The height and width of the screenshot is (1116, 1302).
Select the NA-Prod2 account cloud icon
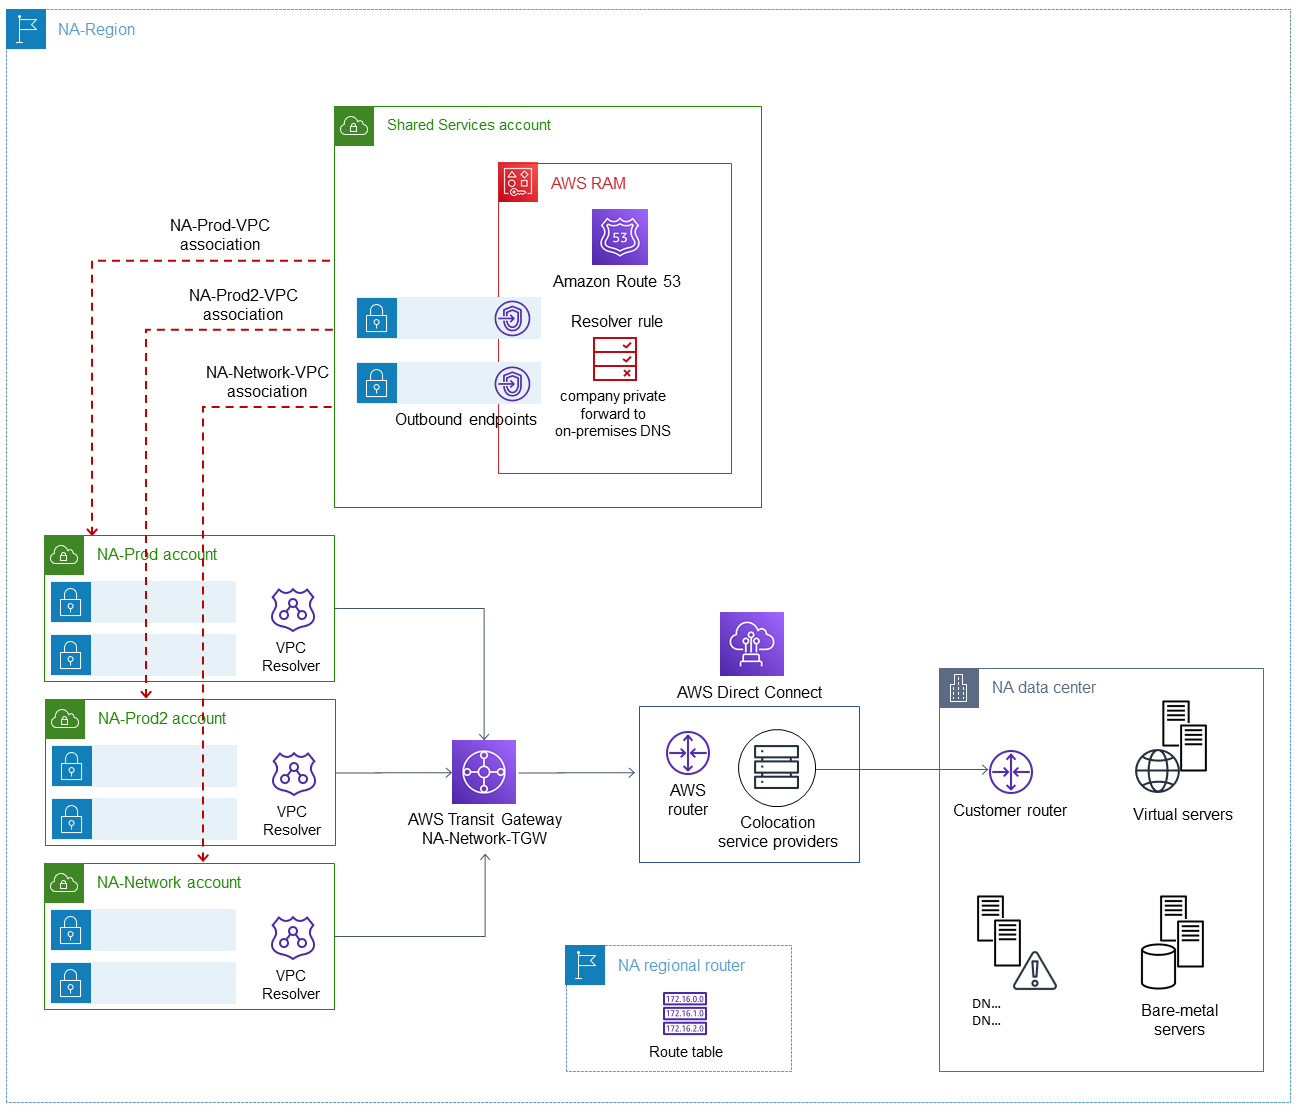point(65,719)
